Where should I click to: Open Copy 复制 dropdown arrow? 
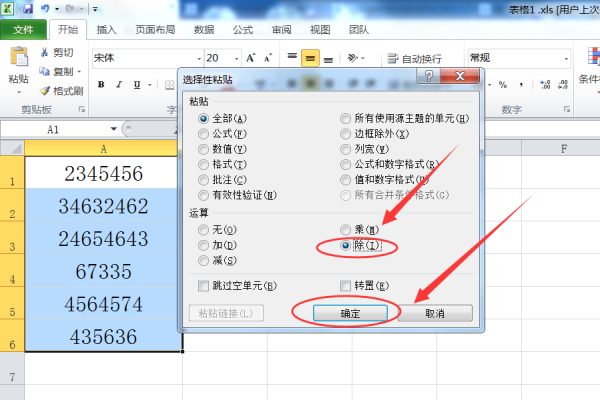point(79,72)
